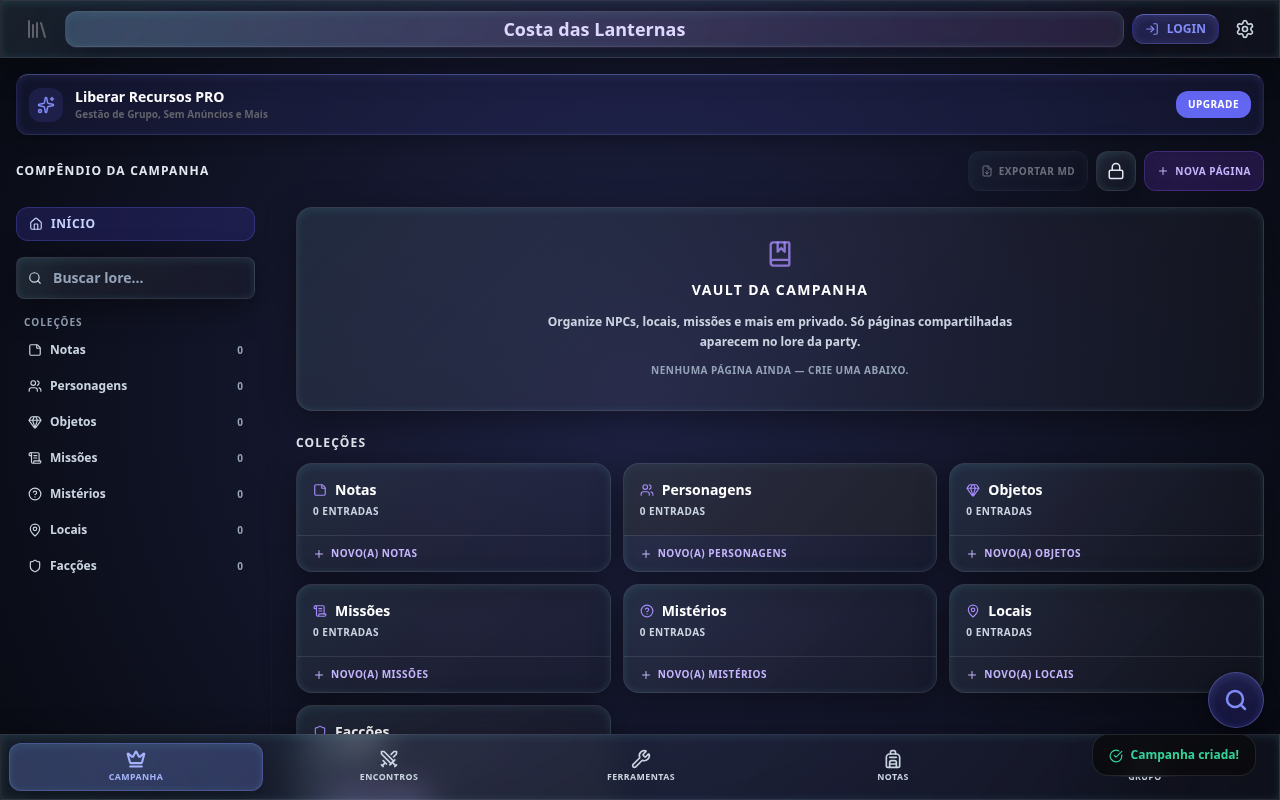Viewport: 1280px width, 800px height.
Task: Click the Objetos collection card title
Action: pos(1015,490)
